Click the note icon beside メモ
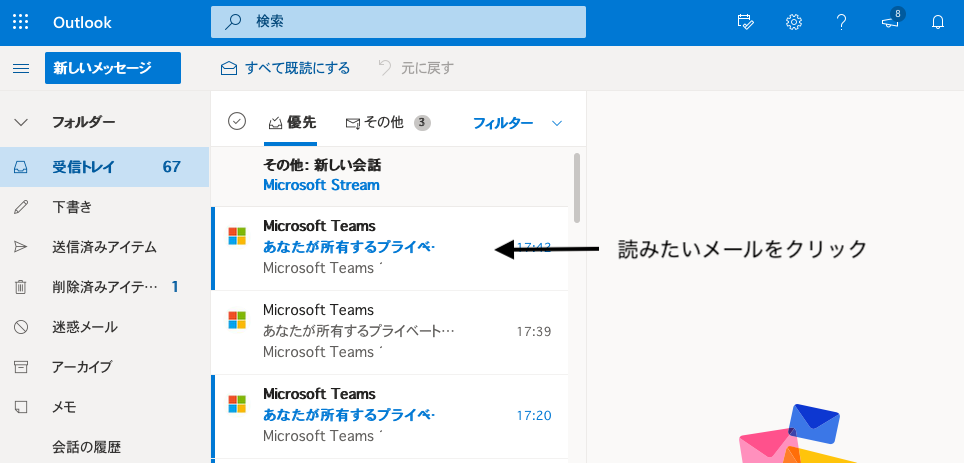This screenshot has height=463, width=964. click(21, 407)
